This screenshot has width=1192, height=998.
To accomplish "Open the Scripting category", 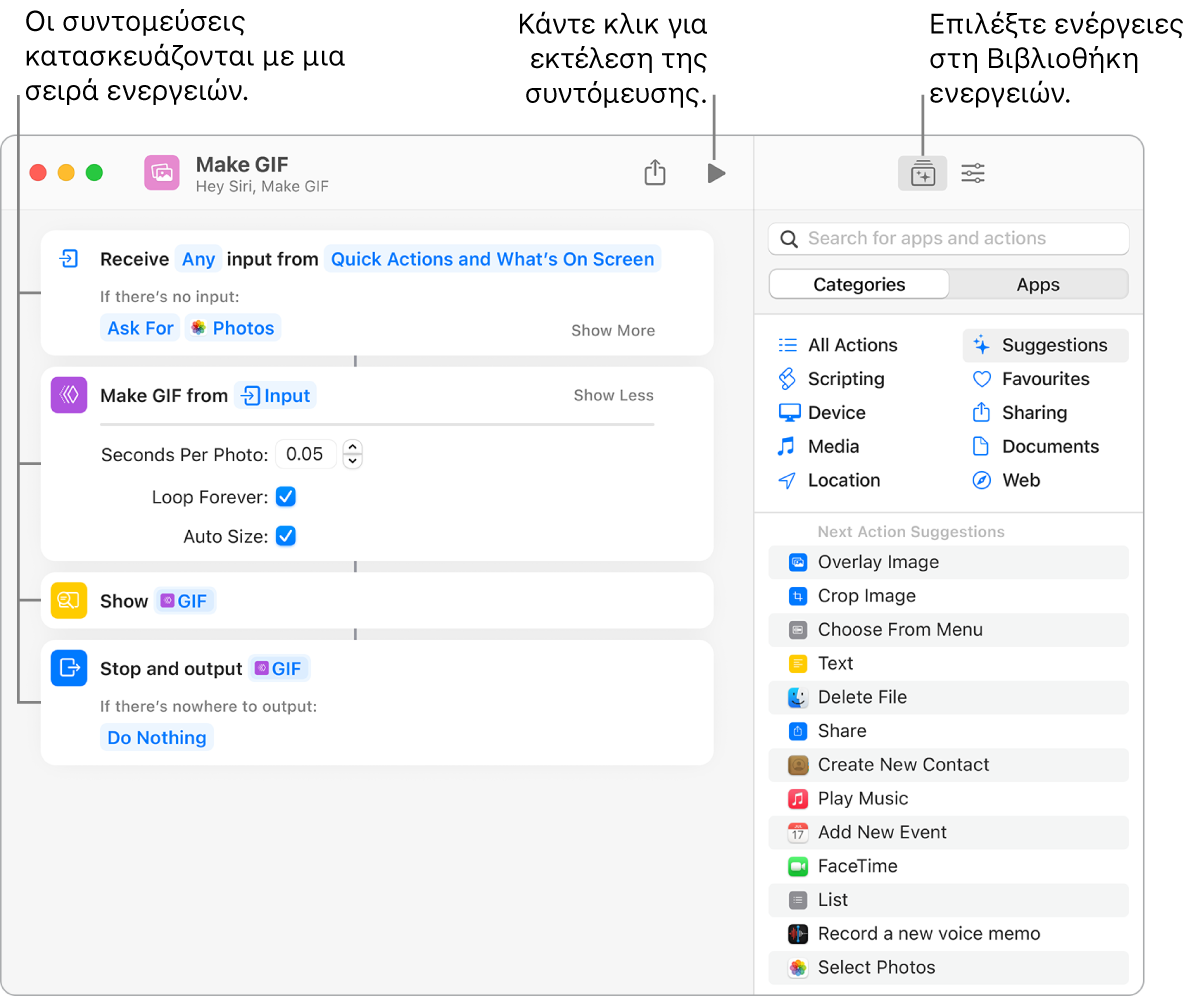I will pos(845,379).
